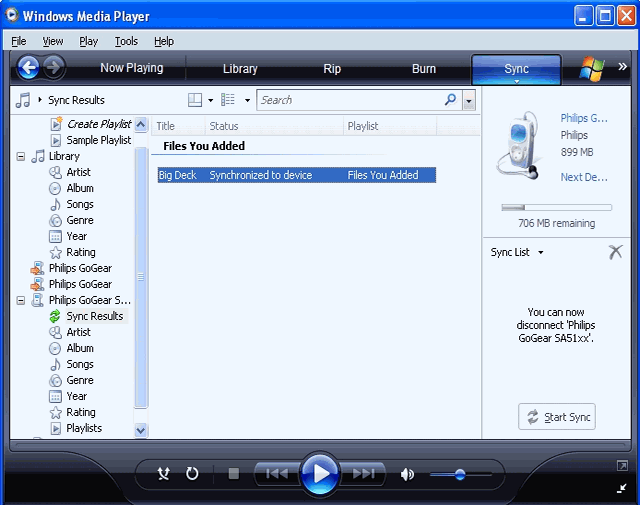Switch to the Burn tab

[x=424, y=69]
